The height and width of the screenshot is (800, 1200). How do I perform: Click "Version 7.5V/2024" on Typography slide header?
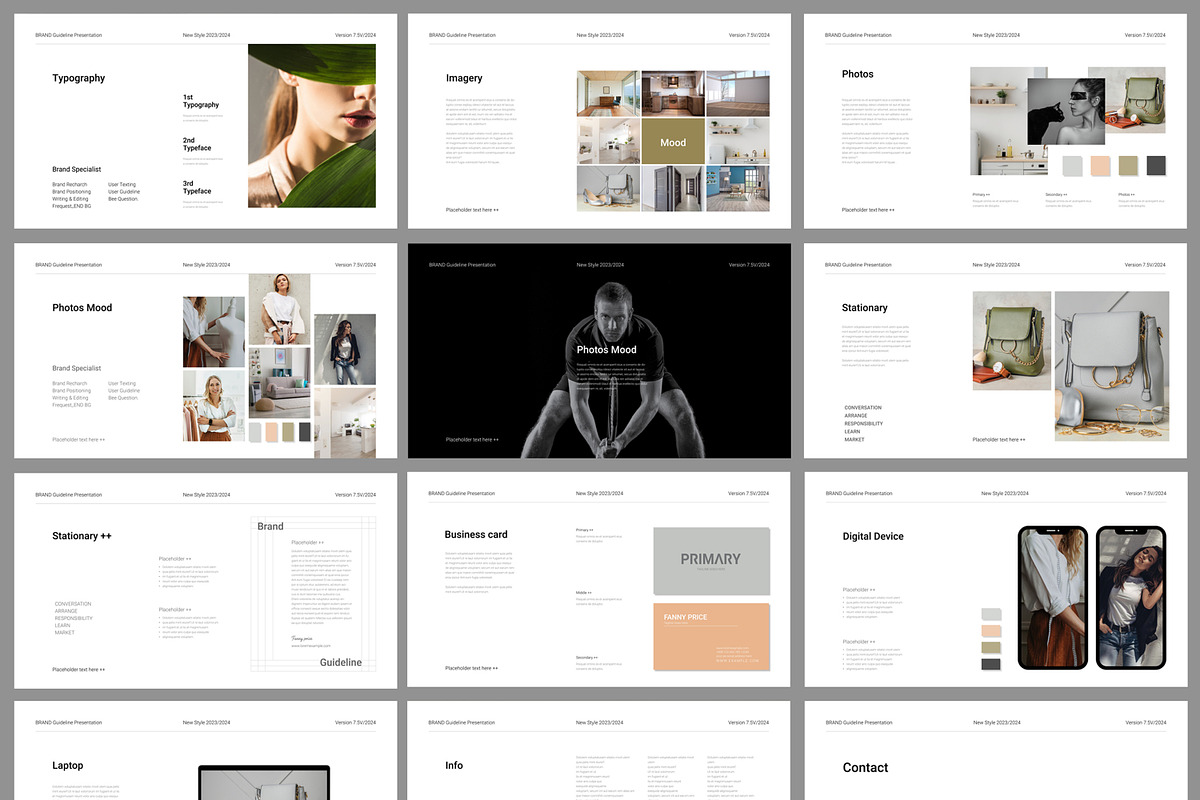(356, 35)
